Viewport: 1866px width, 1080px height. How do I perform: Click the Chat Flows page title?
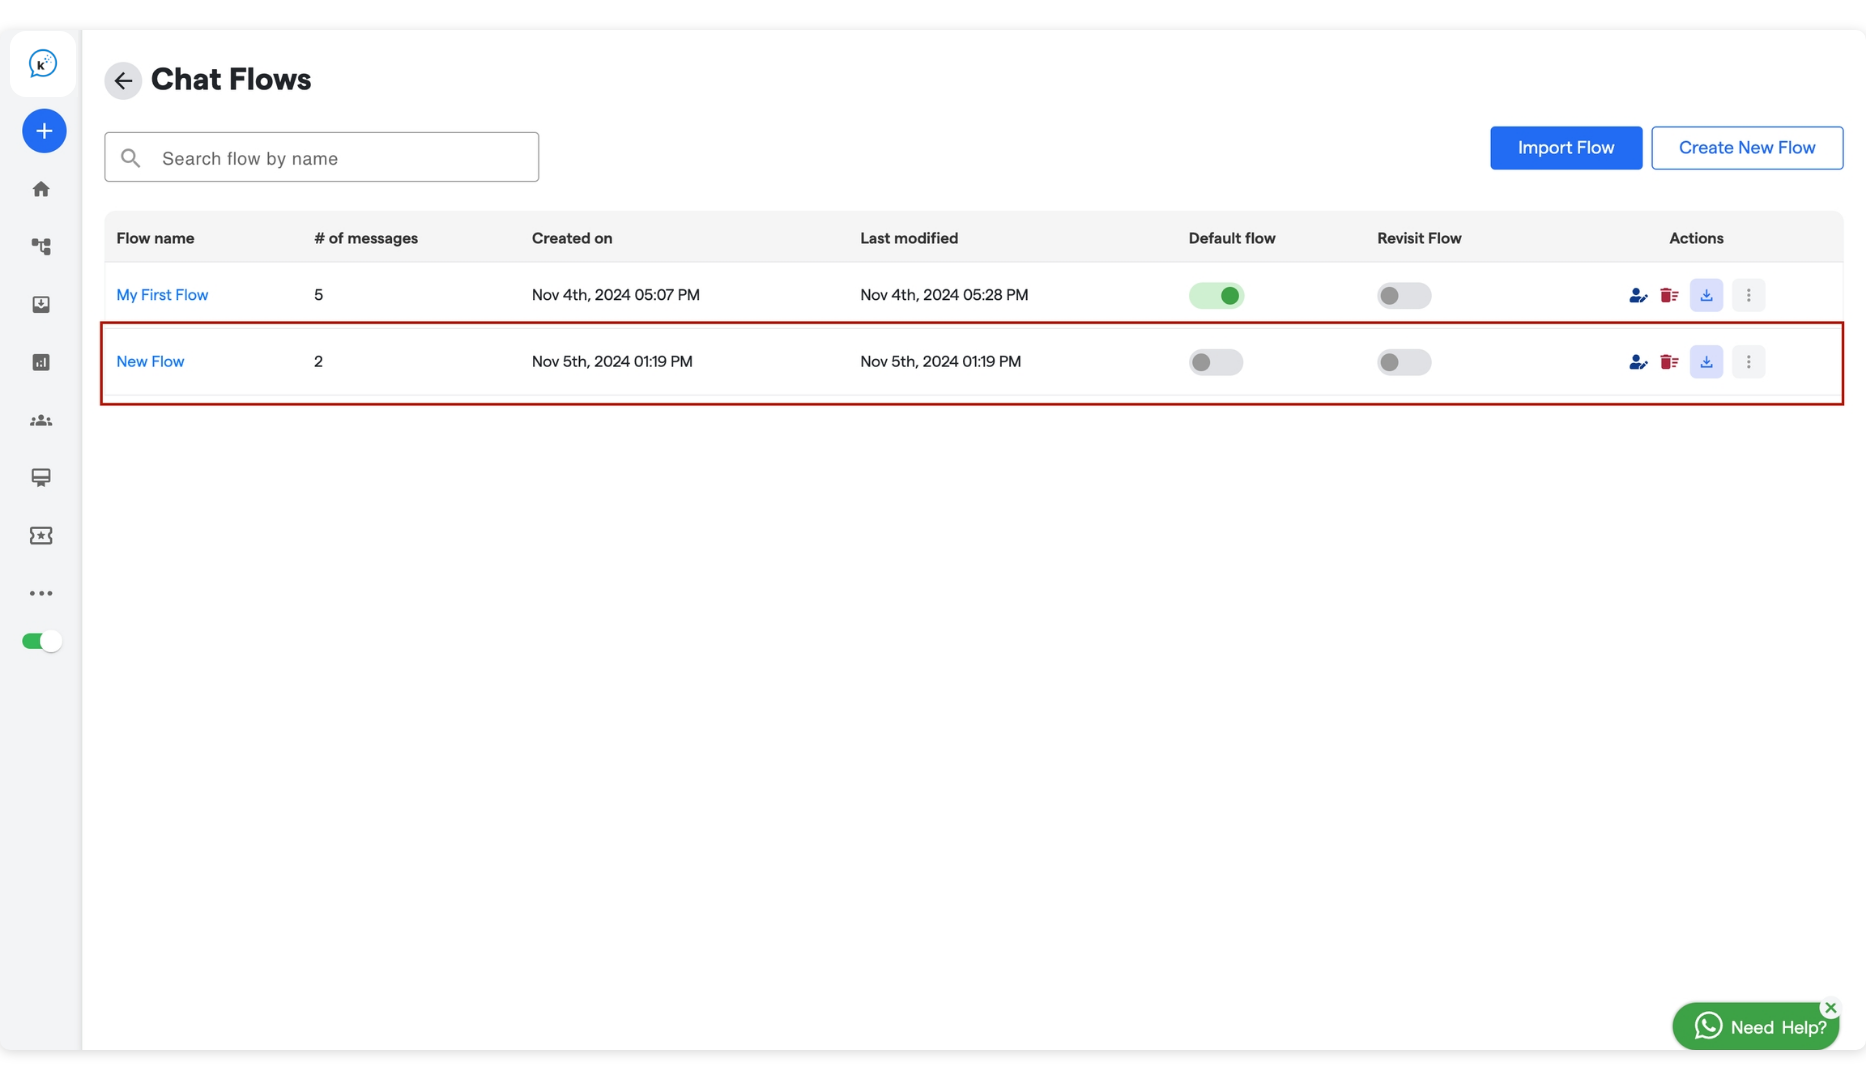(x=231, y=80)
